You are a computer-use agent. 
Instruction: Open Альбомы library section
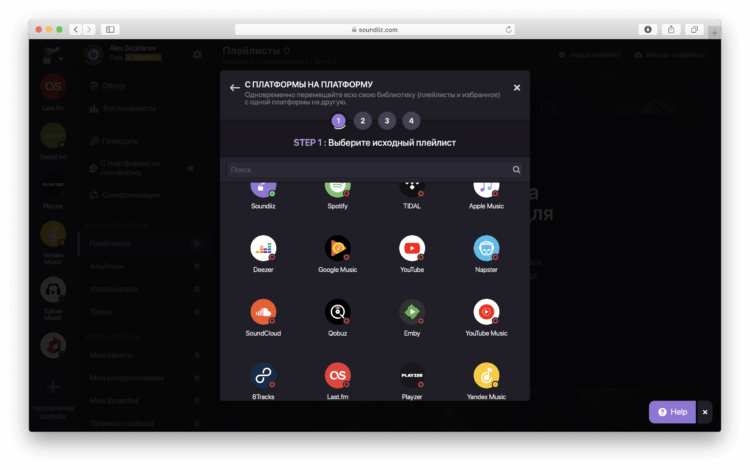[x=143, y=266]
